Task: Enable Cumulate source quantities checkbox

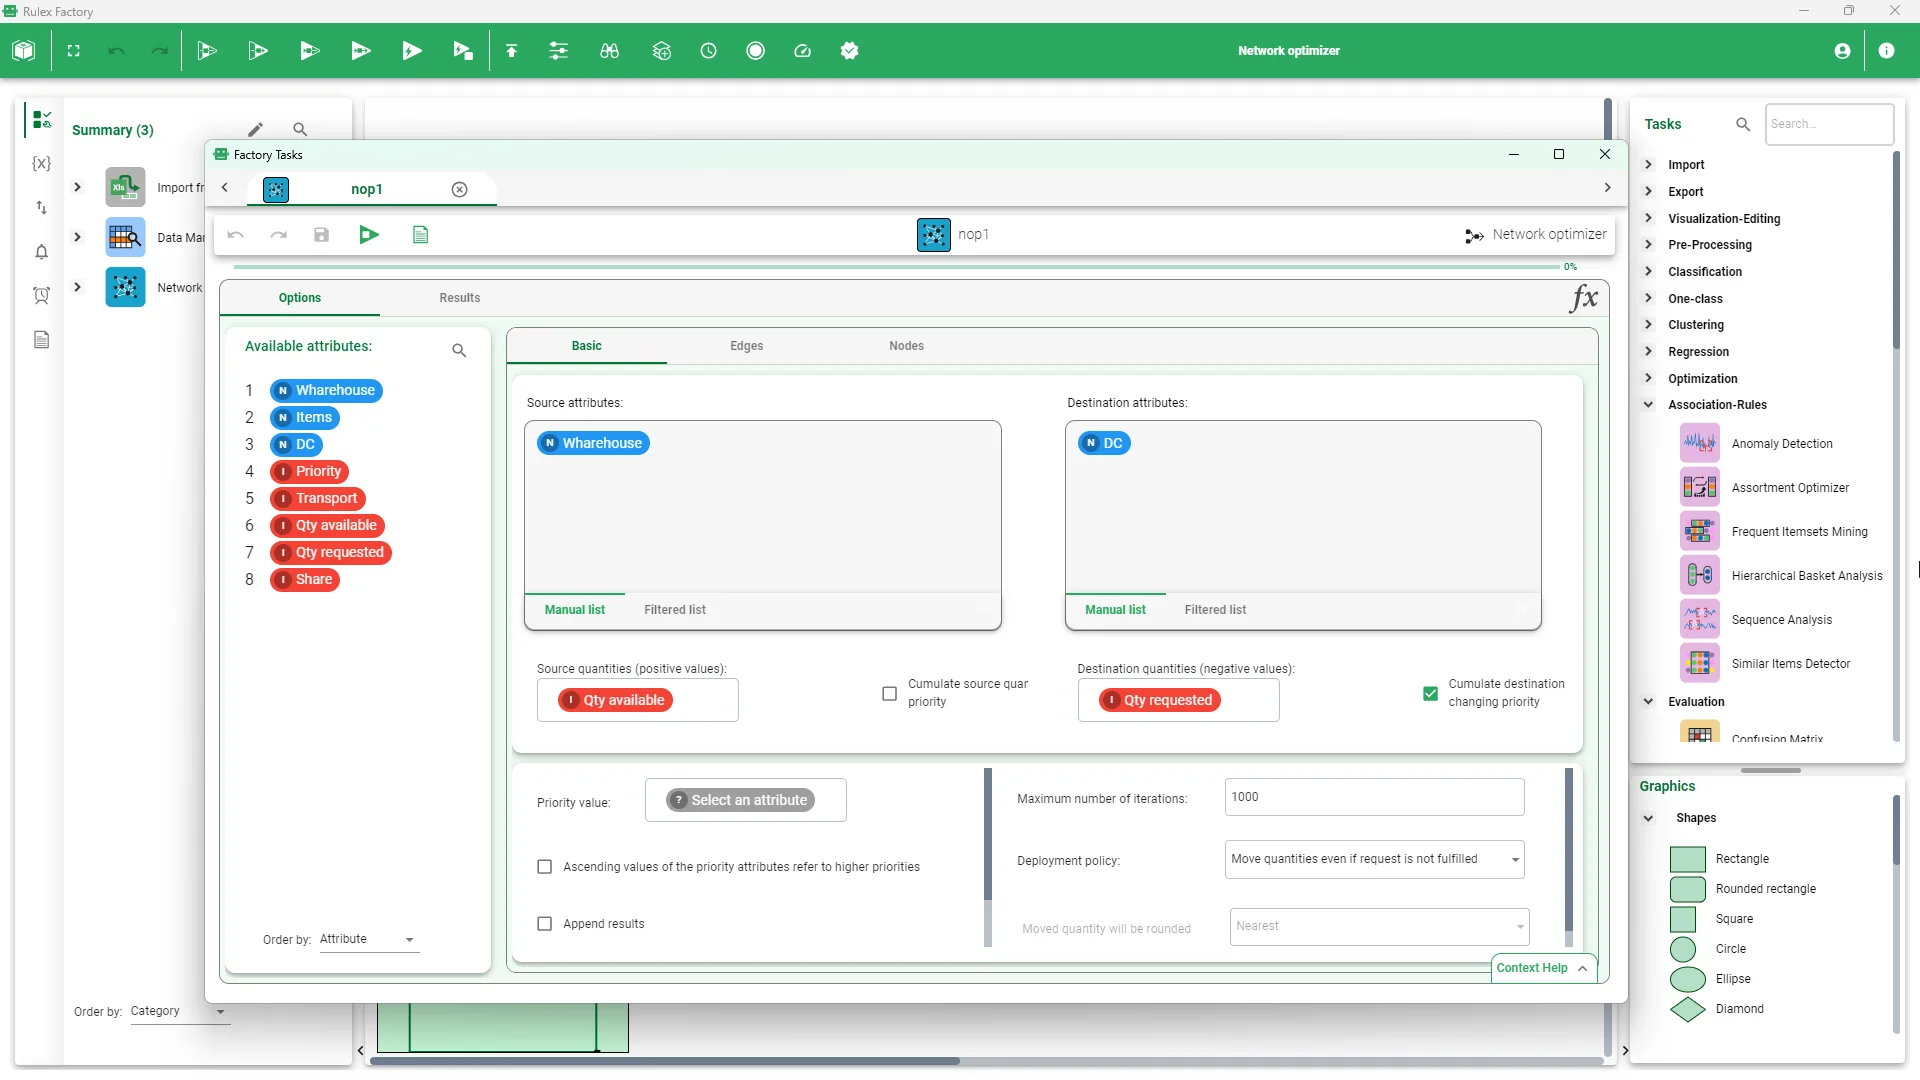Action: point(889,693)
